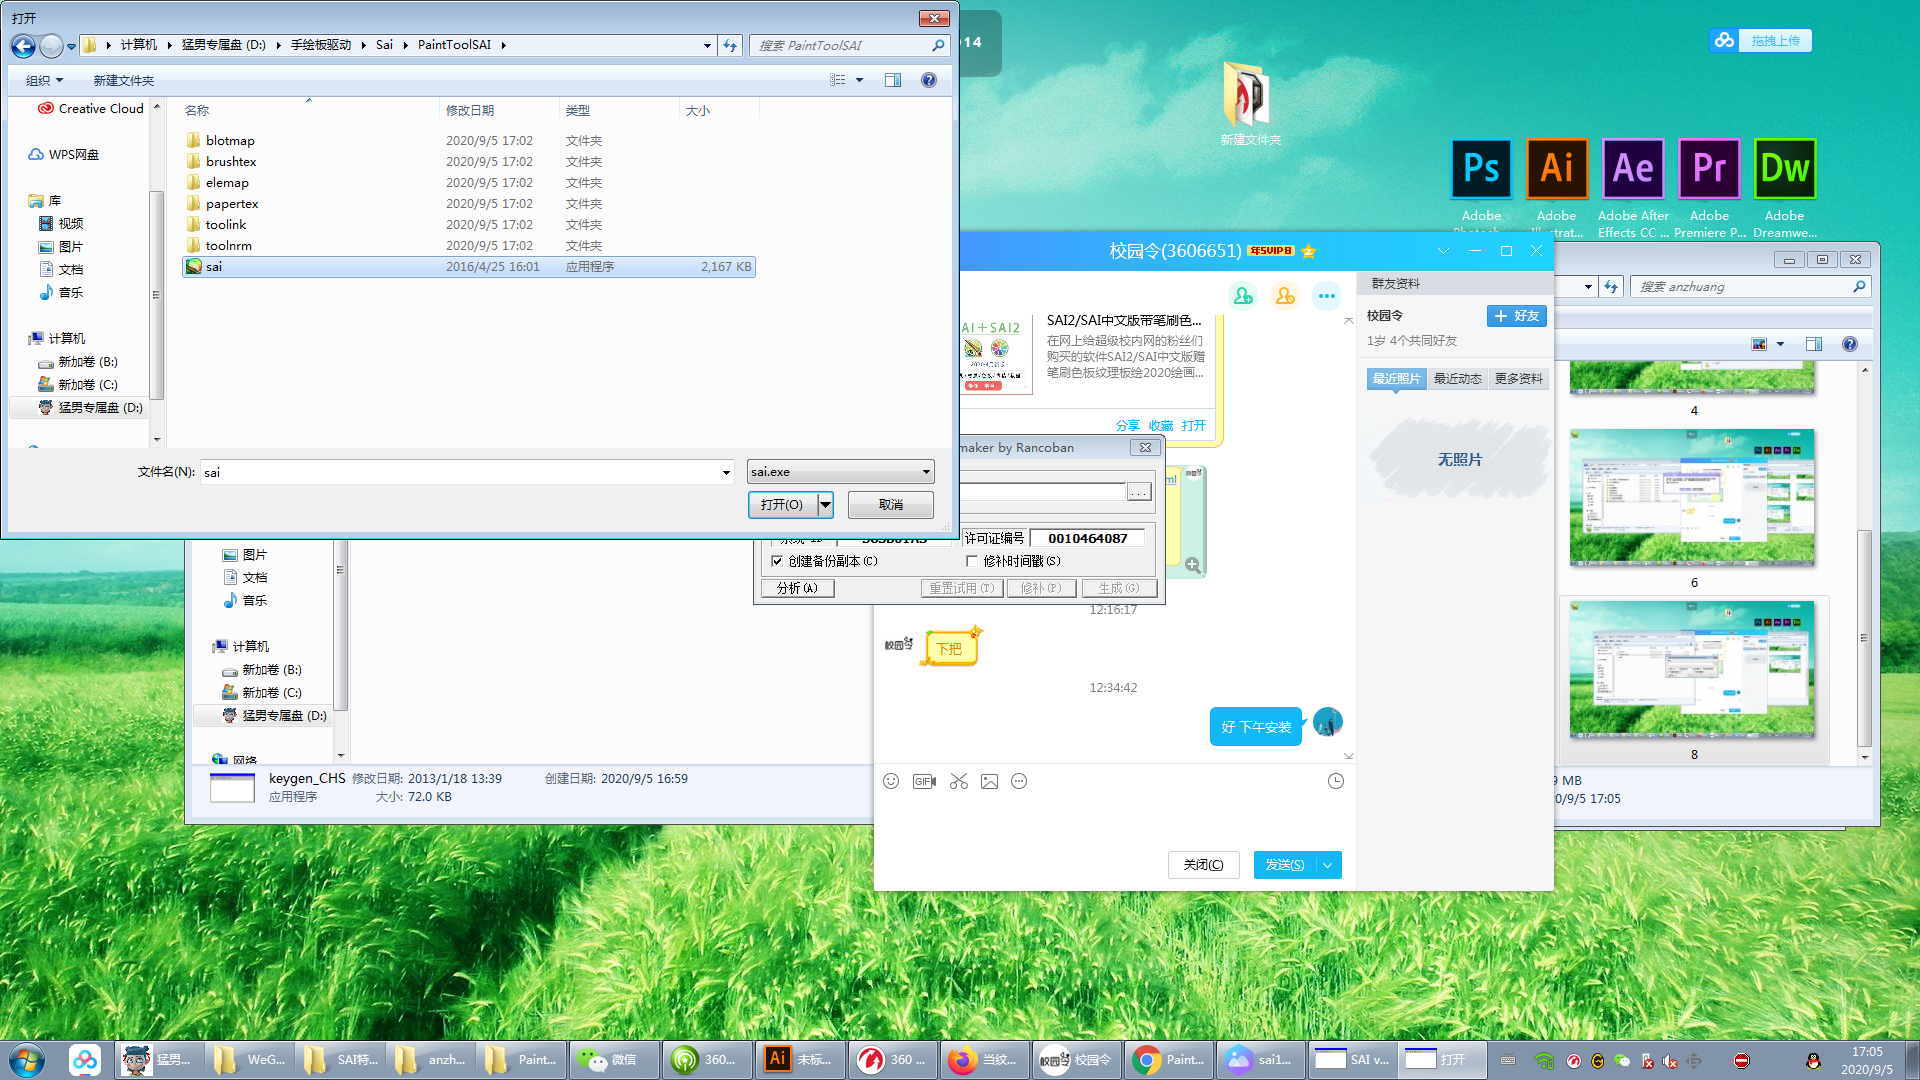Click 关闭(C) button in QQ chat
The height and width of the screenshot is (1080, 1920).
click(1203, 865)
